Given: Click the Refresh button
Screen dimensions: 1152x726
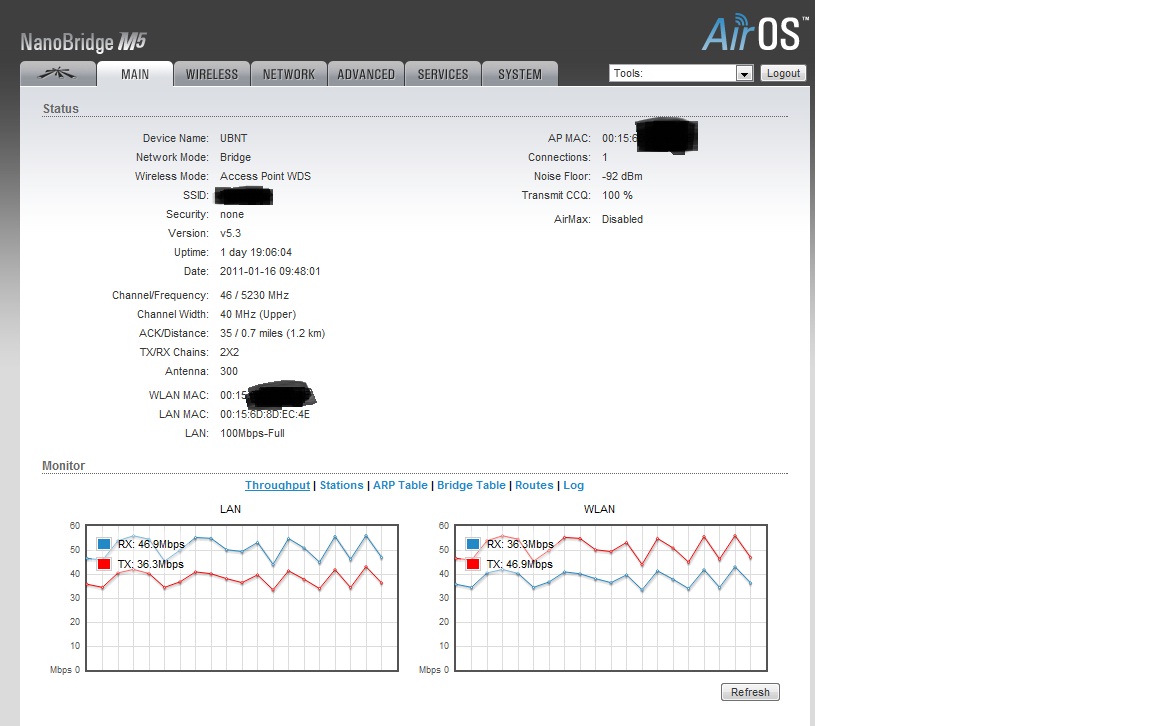Looking at the screenshot, I should pyautogui.click(x=750, y=692).
